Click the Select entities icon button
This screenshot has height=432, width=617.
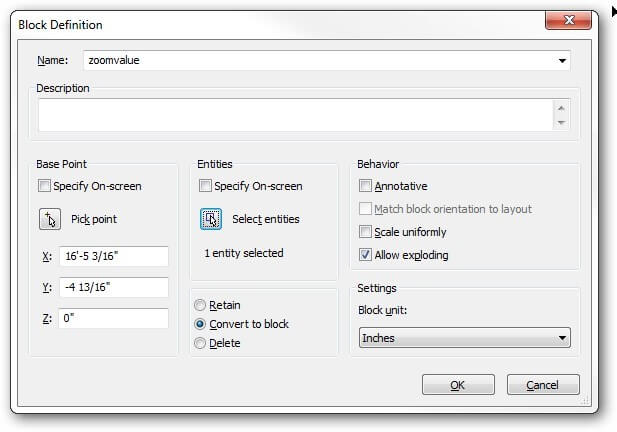(x=211, y=219)
